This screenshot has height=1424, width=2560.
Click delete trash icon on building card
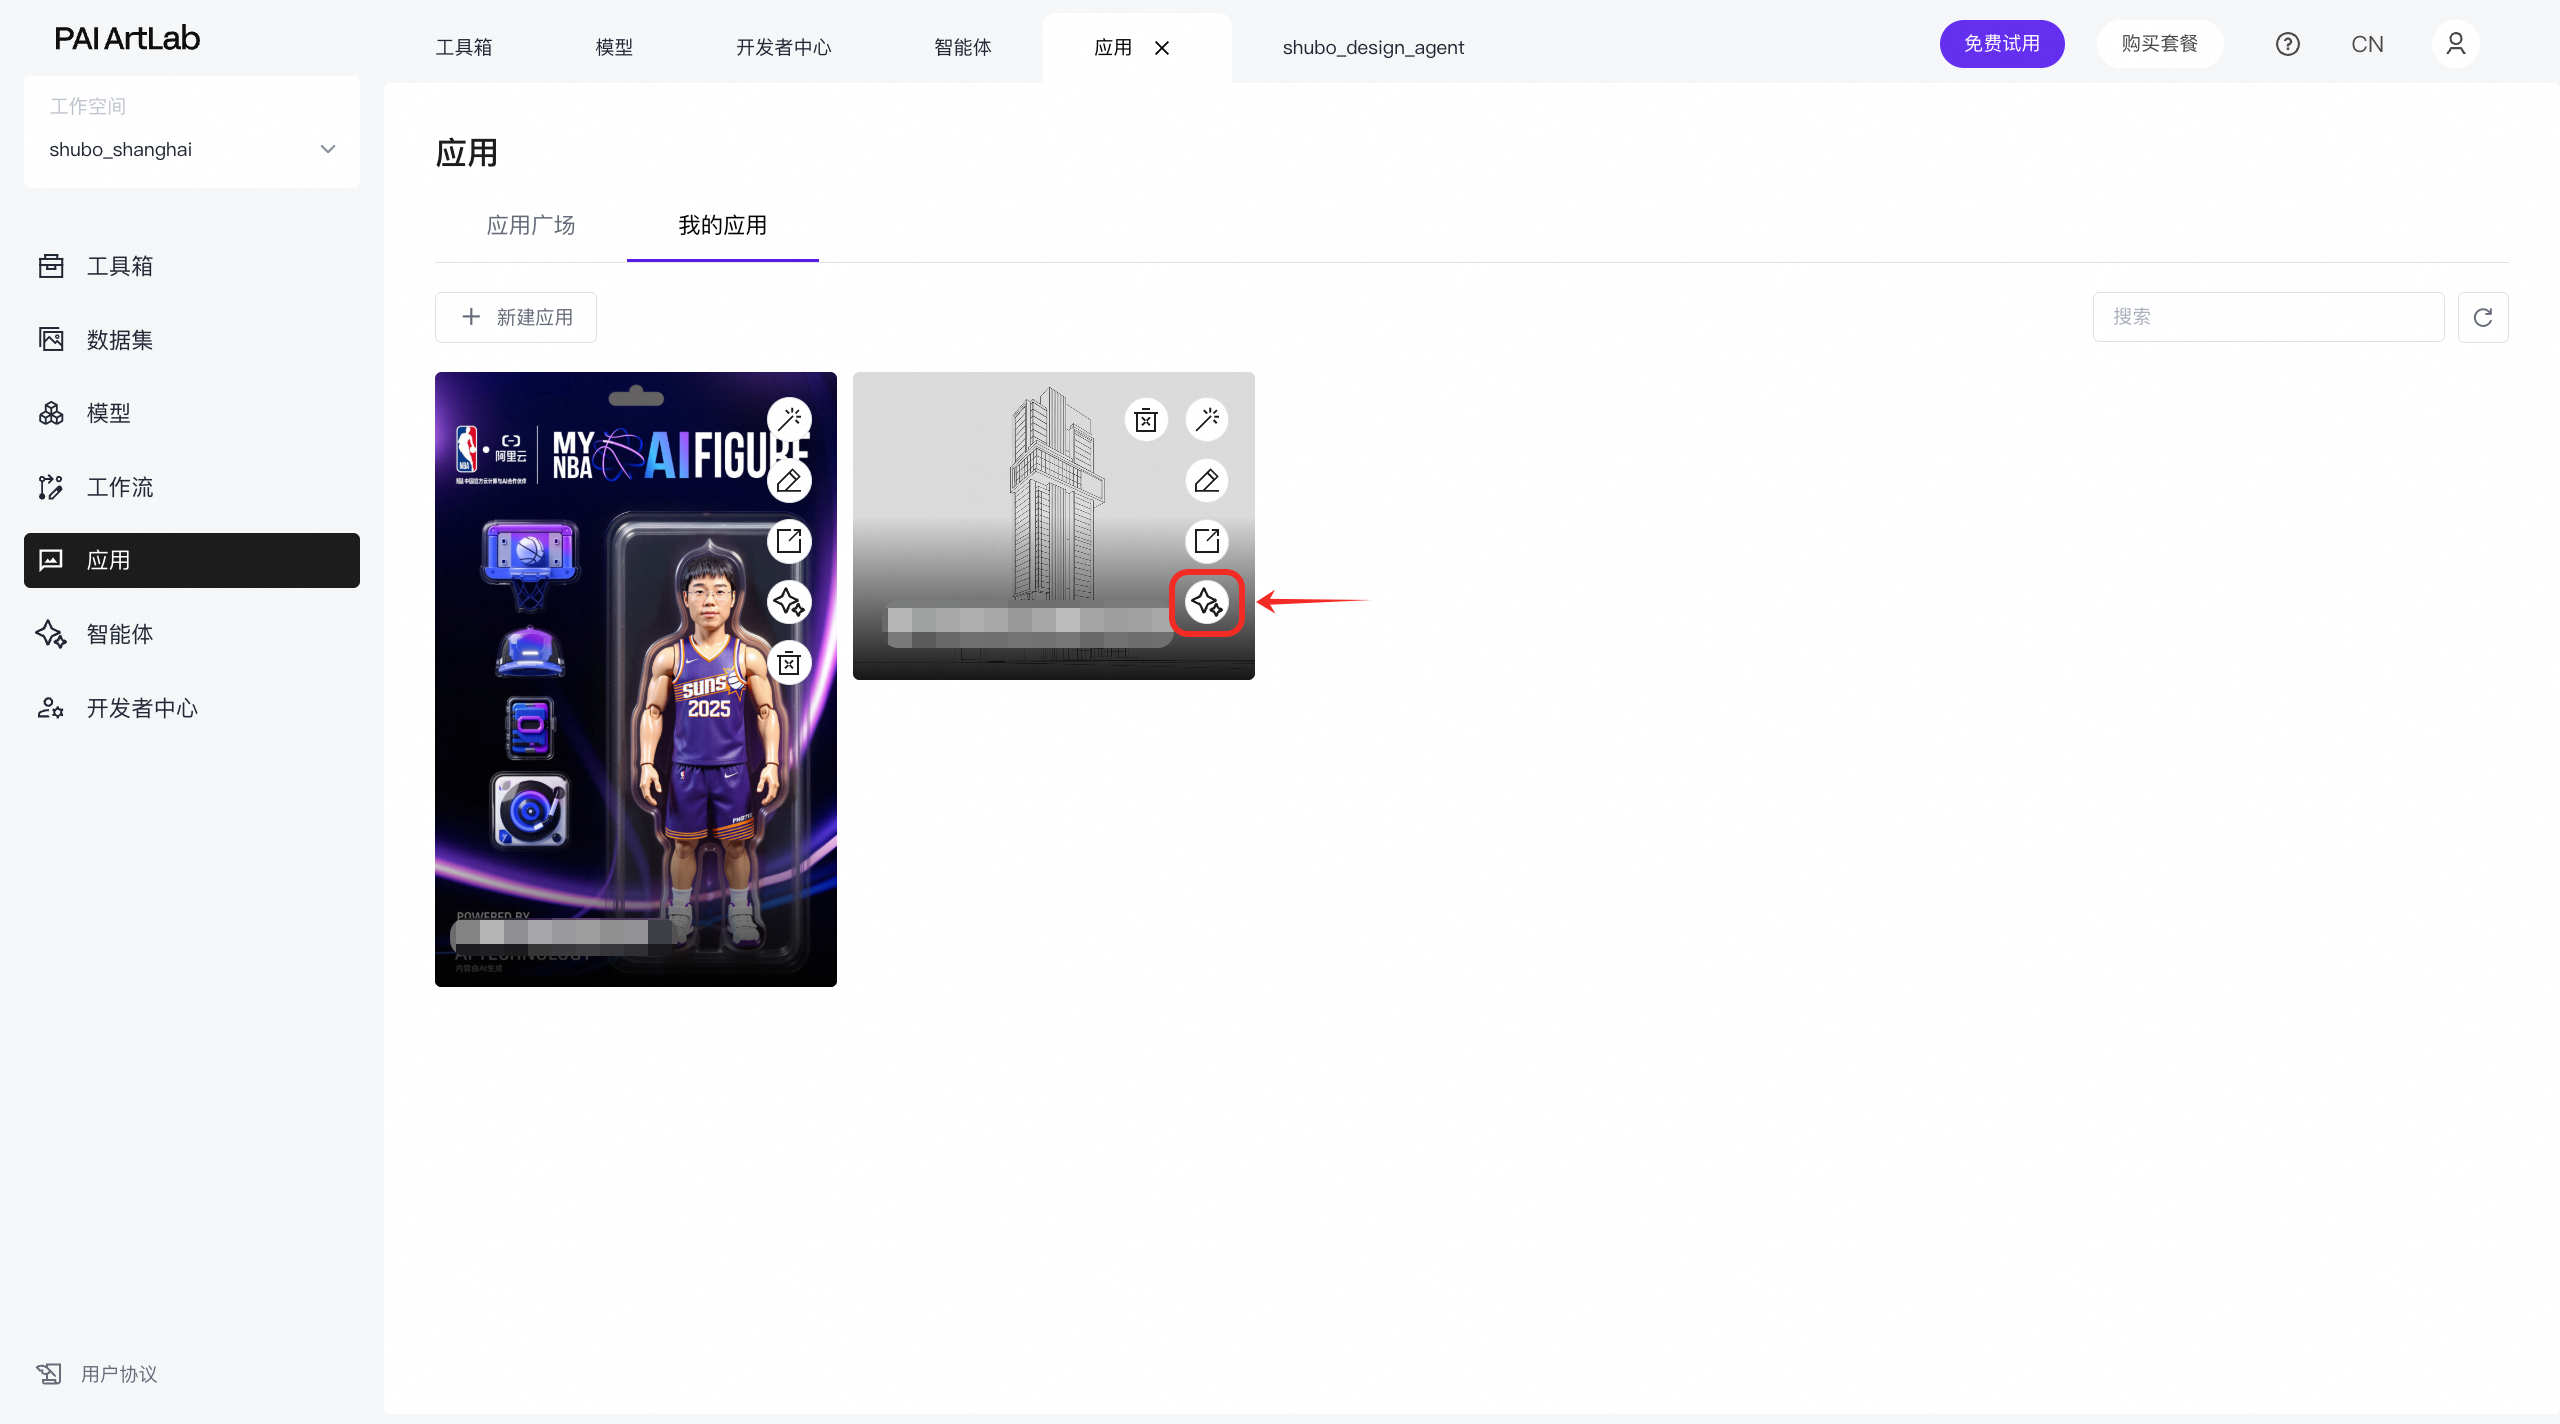coord(1146,420)
